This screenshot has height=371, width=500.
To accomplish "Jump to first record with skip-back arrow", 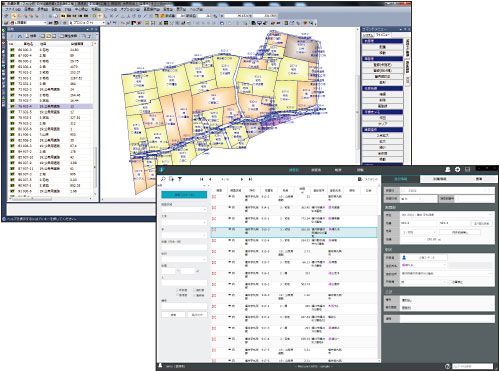I will pyautogui.click(x=202, y=179).
